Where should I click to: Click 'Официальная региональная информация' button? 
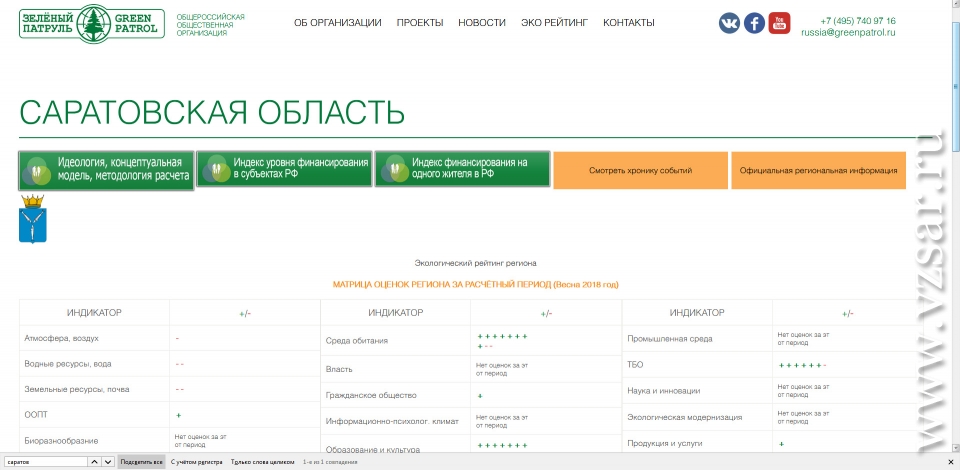(x=818, y=171)
